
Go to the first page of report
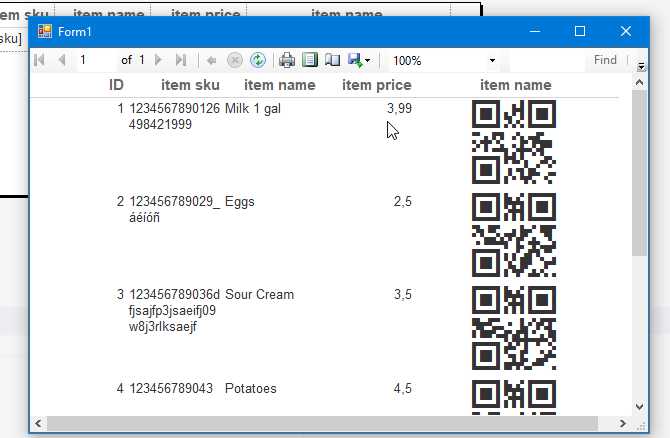[39, 60]
